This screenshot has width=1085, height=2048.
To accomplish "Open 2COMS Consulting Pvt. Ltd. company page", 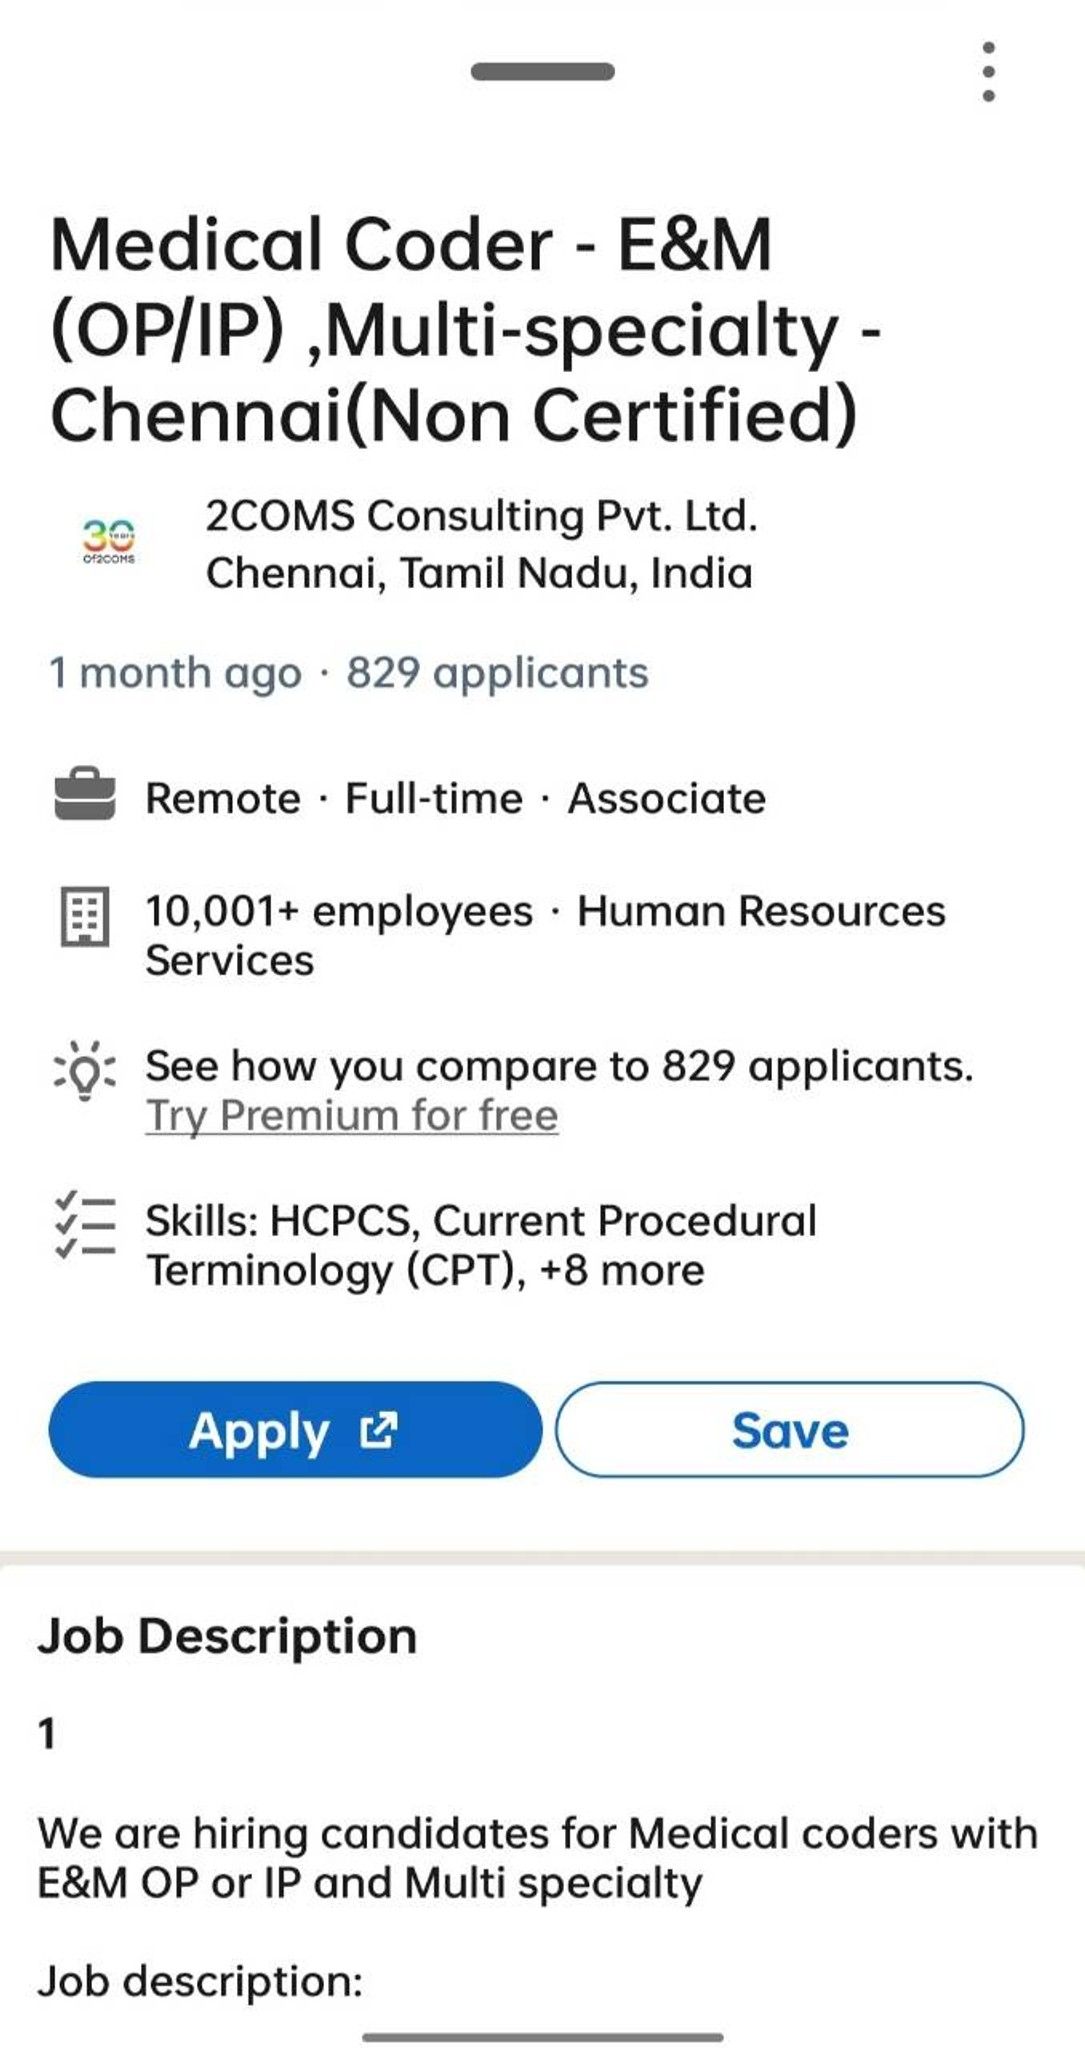I will [x=482, y=517].
